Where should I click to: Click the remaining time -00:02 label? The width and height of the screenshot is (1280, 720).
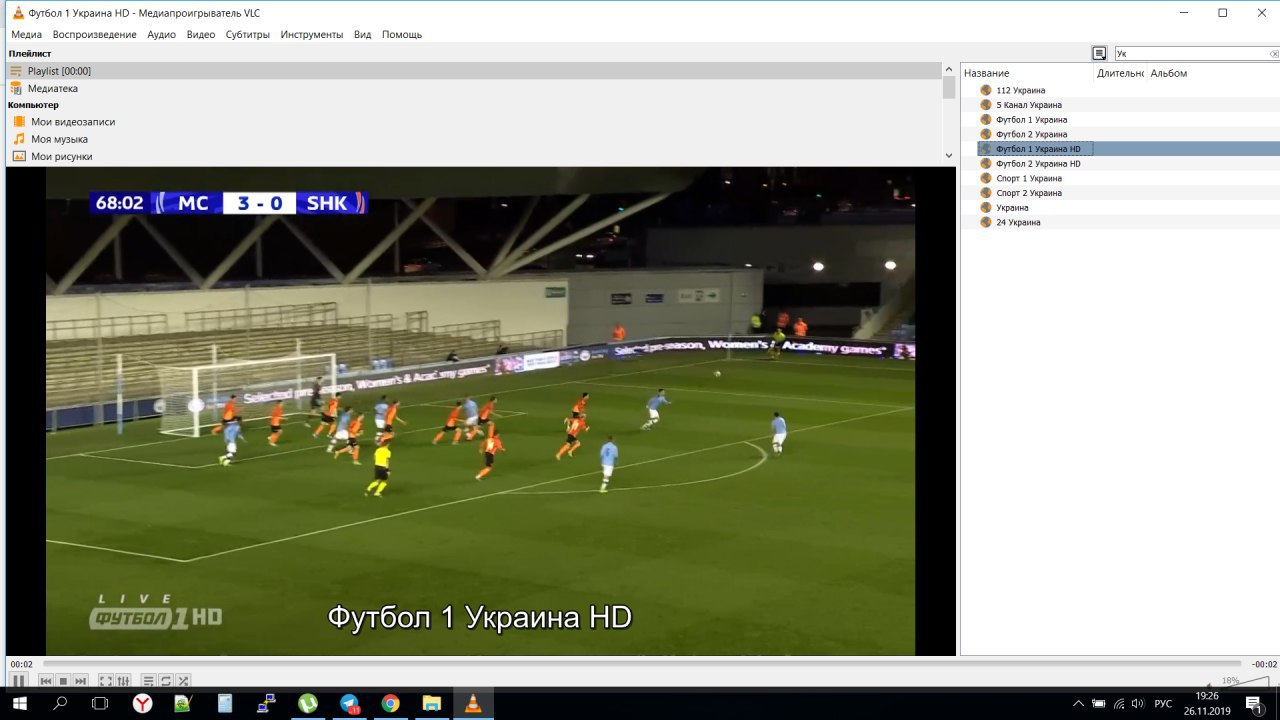click(1264, 664)
